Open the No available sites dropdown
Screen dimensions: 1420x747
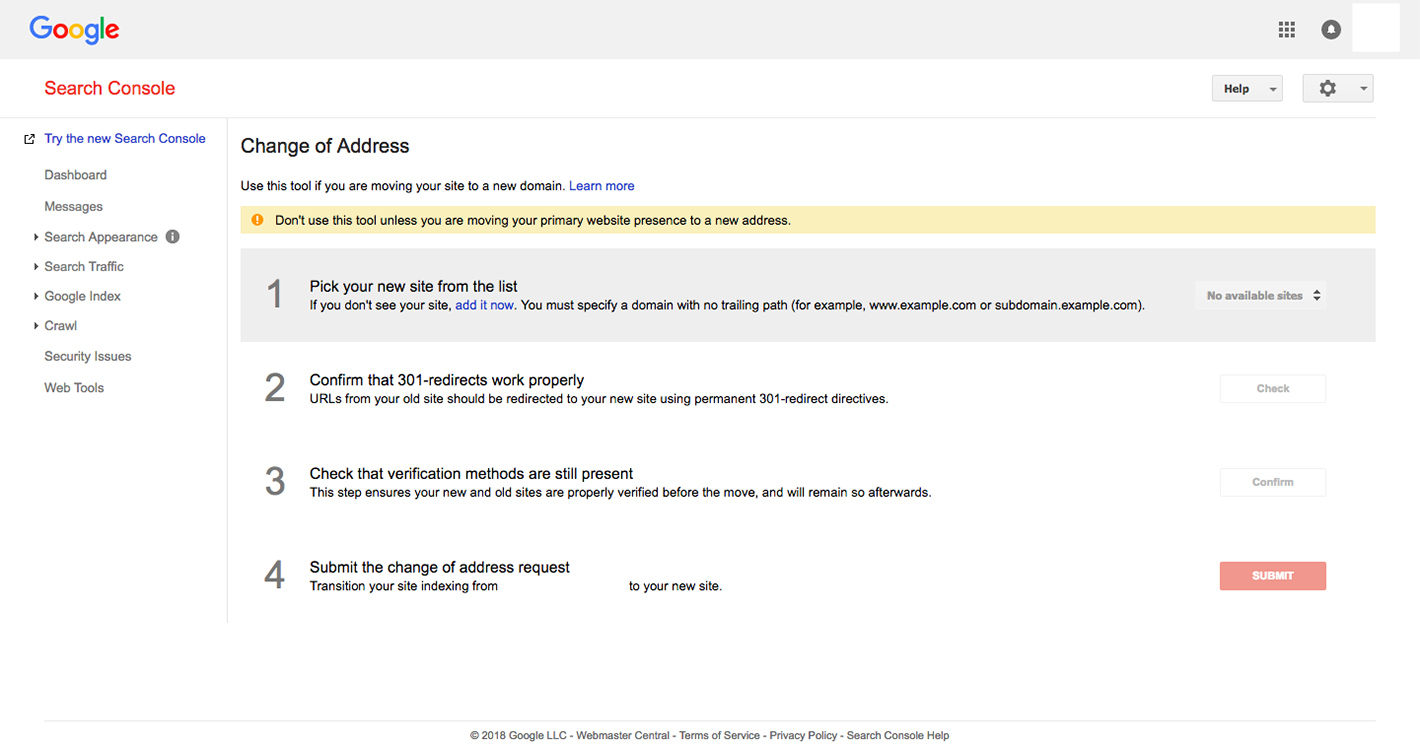pos(1262,295)
